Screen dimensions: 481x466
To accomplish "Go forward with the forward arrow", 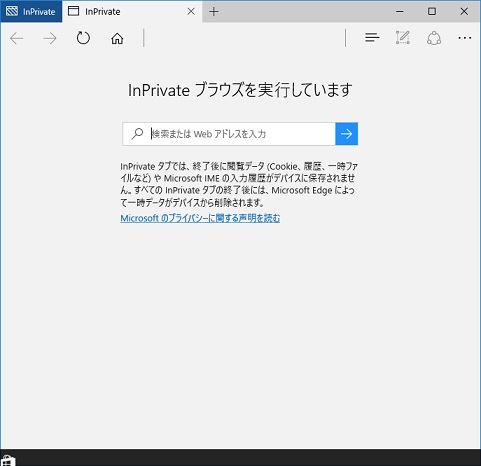I will click(50, 38).
